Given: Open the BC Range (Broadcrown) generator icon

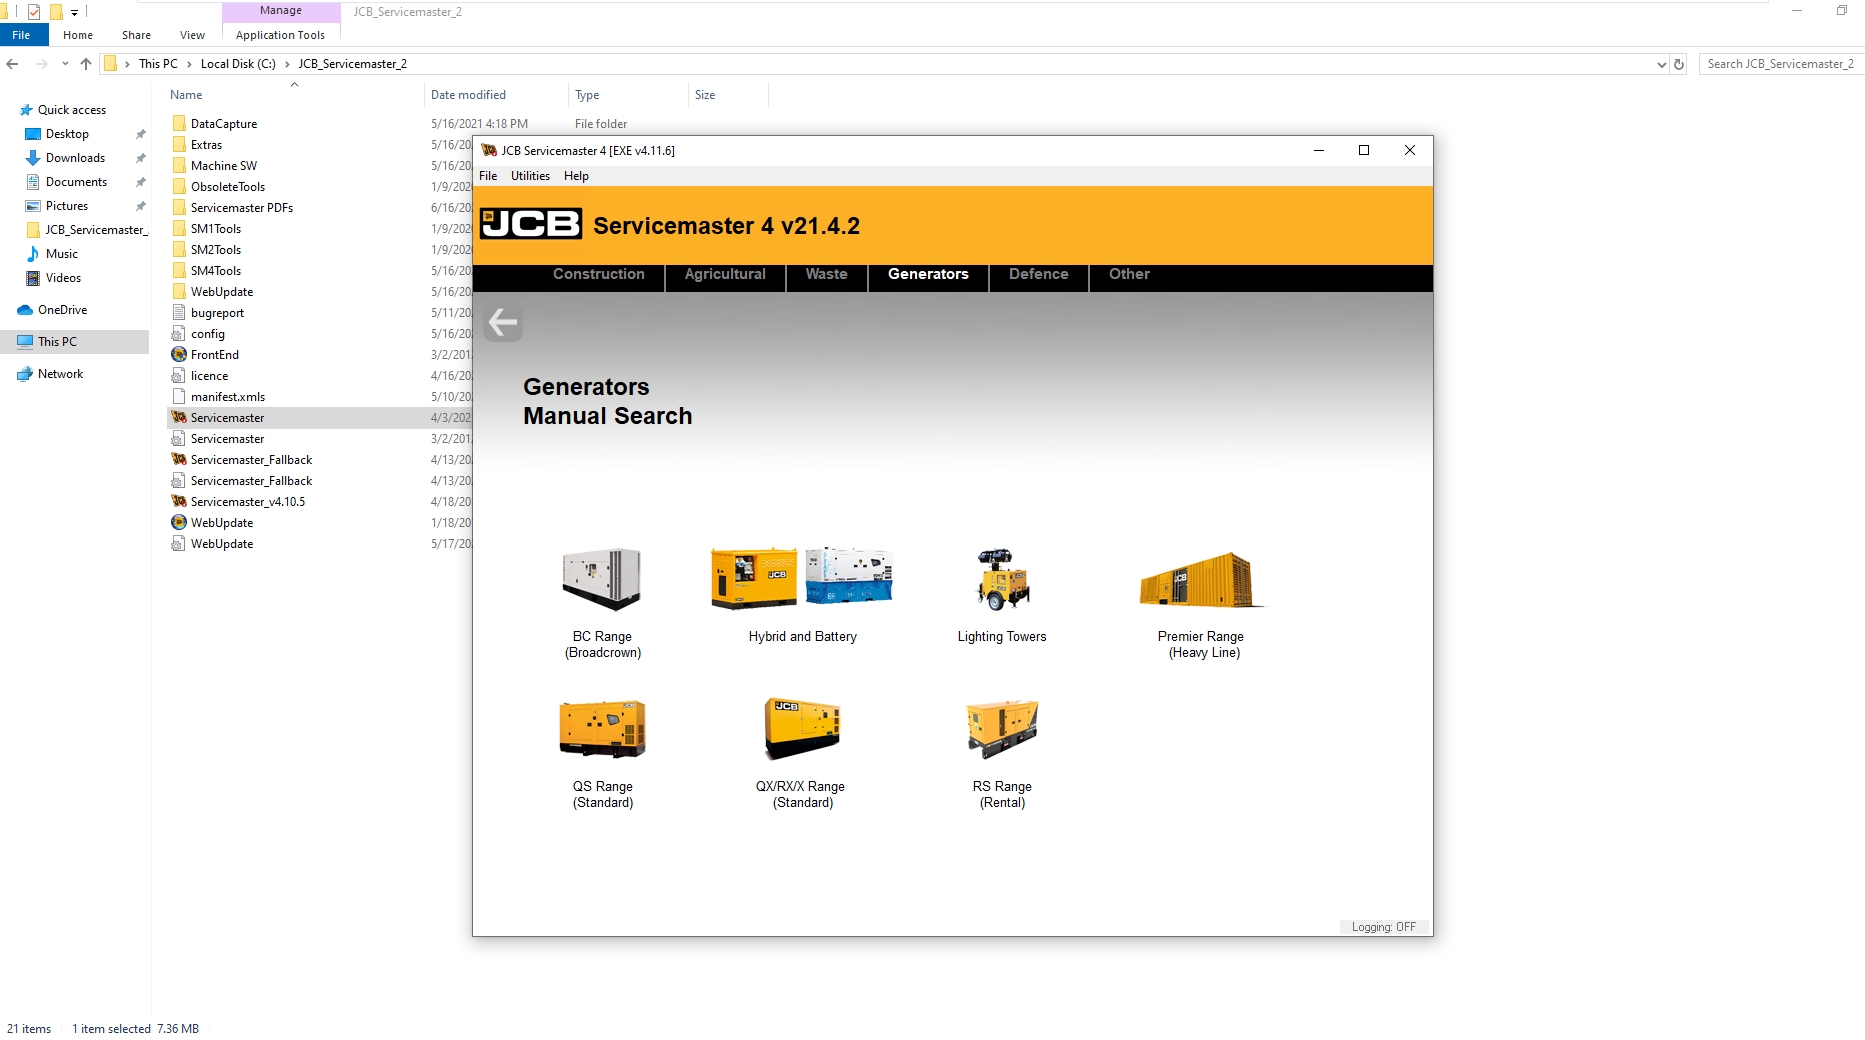Looking at the screenshot, I should pyautogui.click(x=601, y=579).
